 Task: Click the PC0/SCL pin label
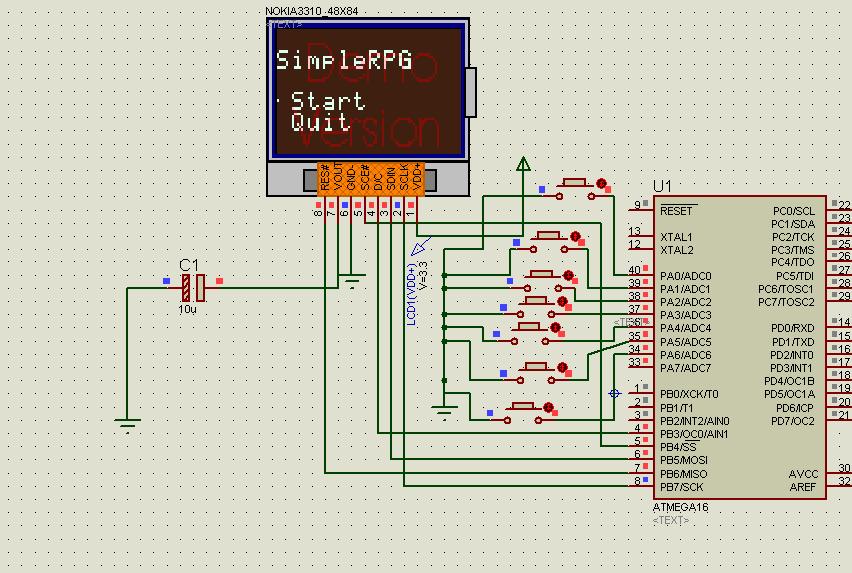[794, 211]
